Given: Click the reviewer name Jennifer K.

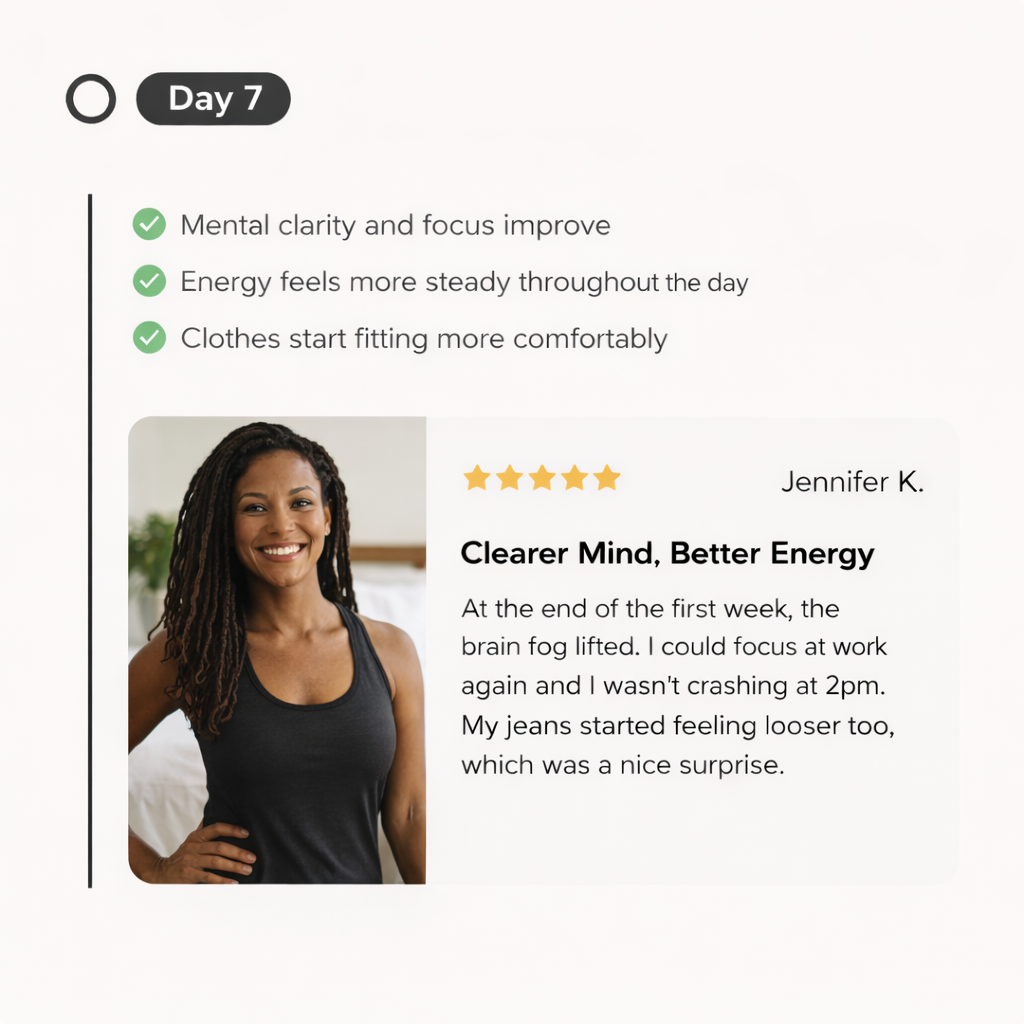Looking at the screenshot, I should (852, 482).
